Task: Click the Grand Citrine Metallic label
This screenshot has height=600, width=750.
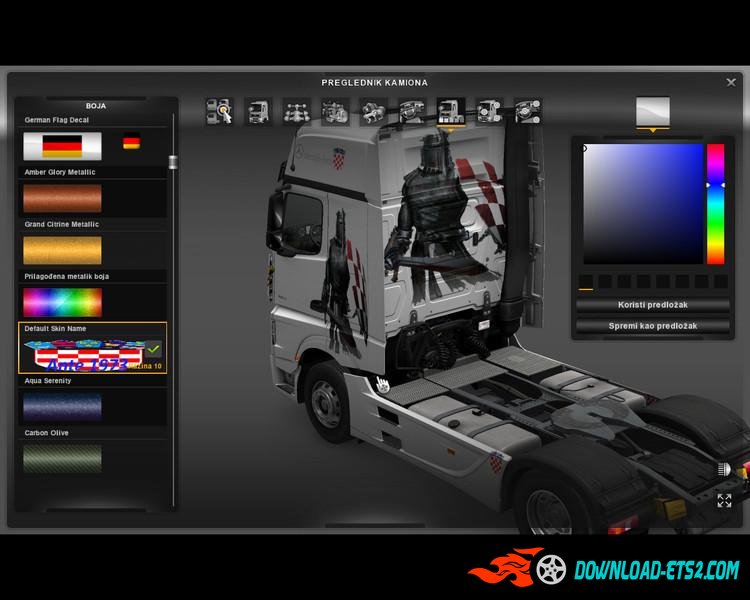Action: 62,224
